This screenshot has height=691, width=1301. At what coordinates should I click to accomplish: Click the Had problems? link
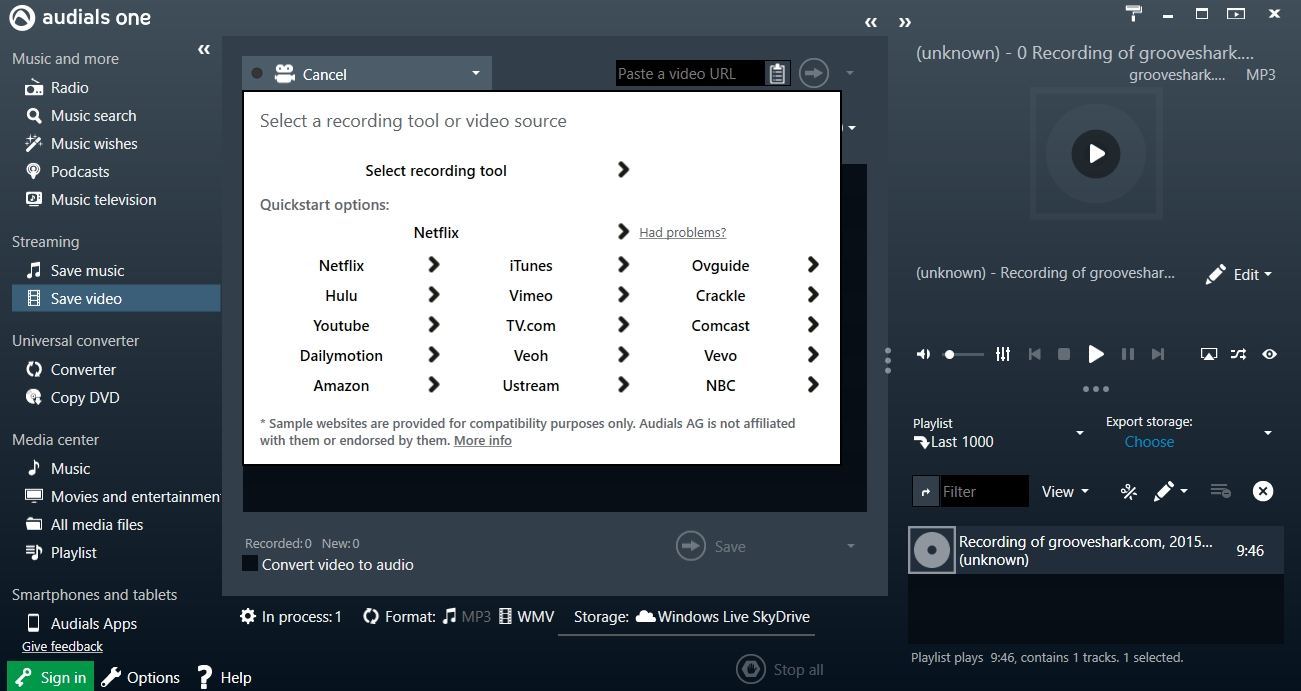click(682, 232)
